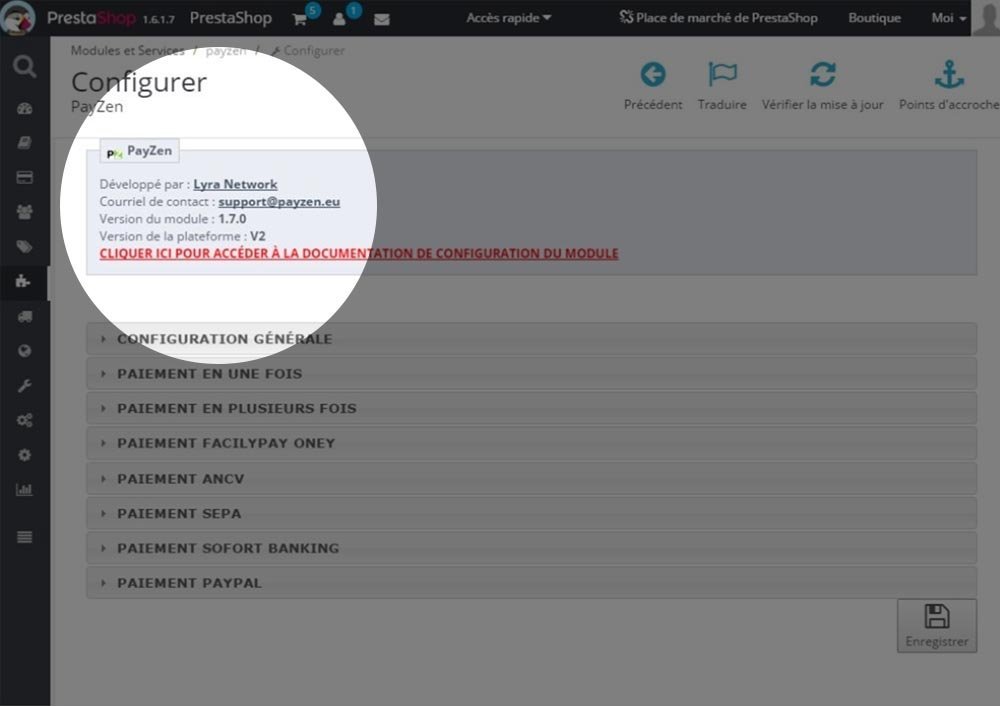Click support@payzen.eu email link
The width and height of the screenshot is (1000, 706).
point(279,202)
